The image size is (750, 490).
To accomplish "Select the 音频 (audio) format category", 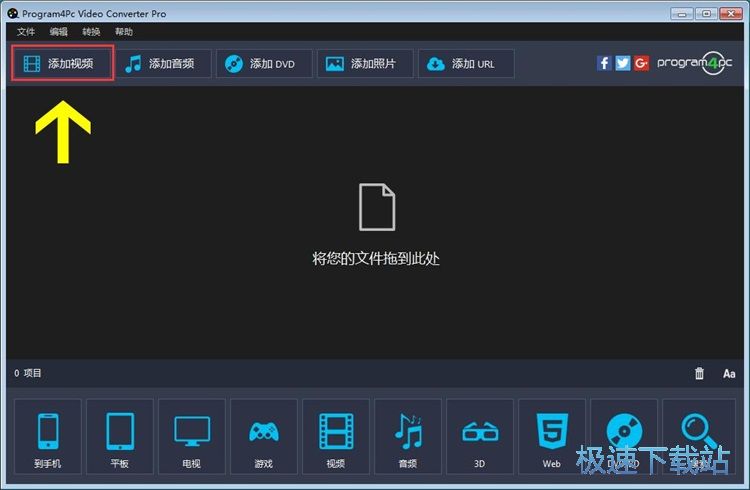I will (x=408, y=436).
